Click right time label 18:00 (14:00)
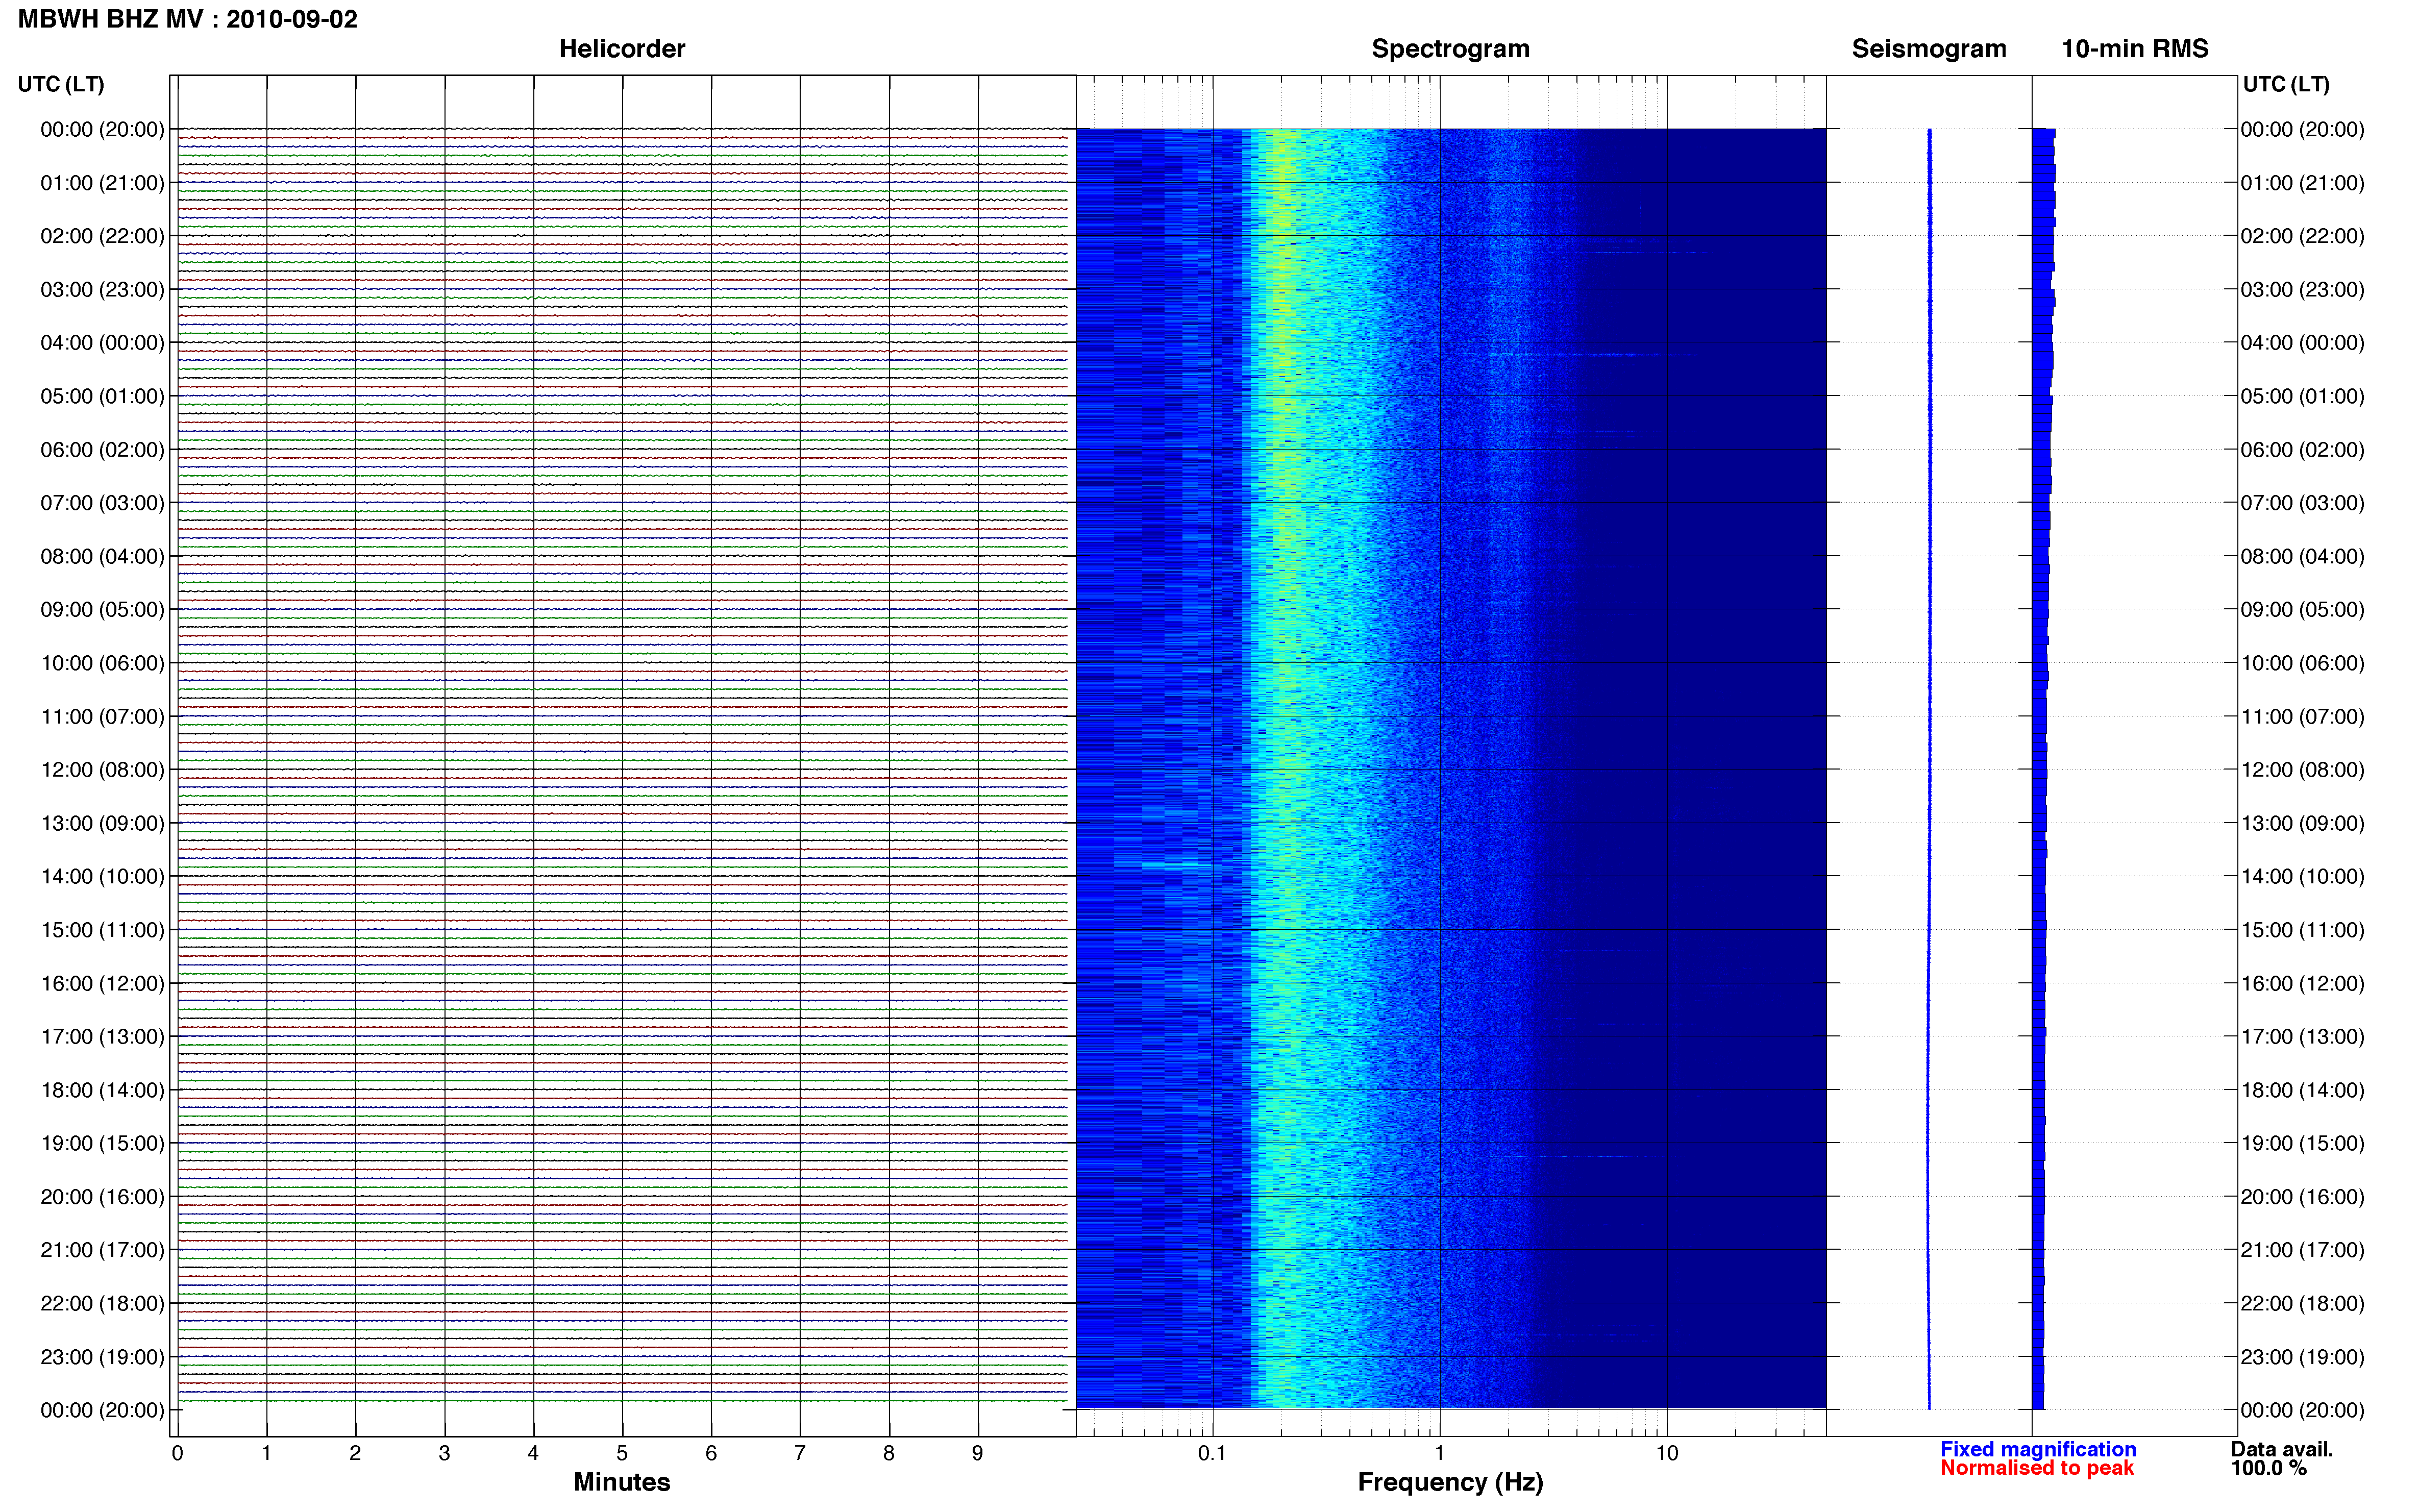 click(x=2302, y=1090)
